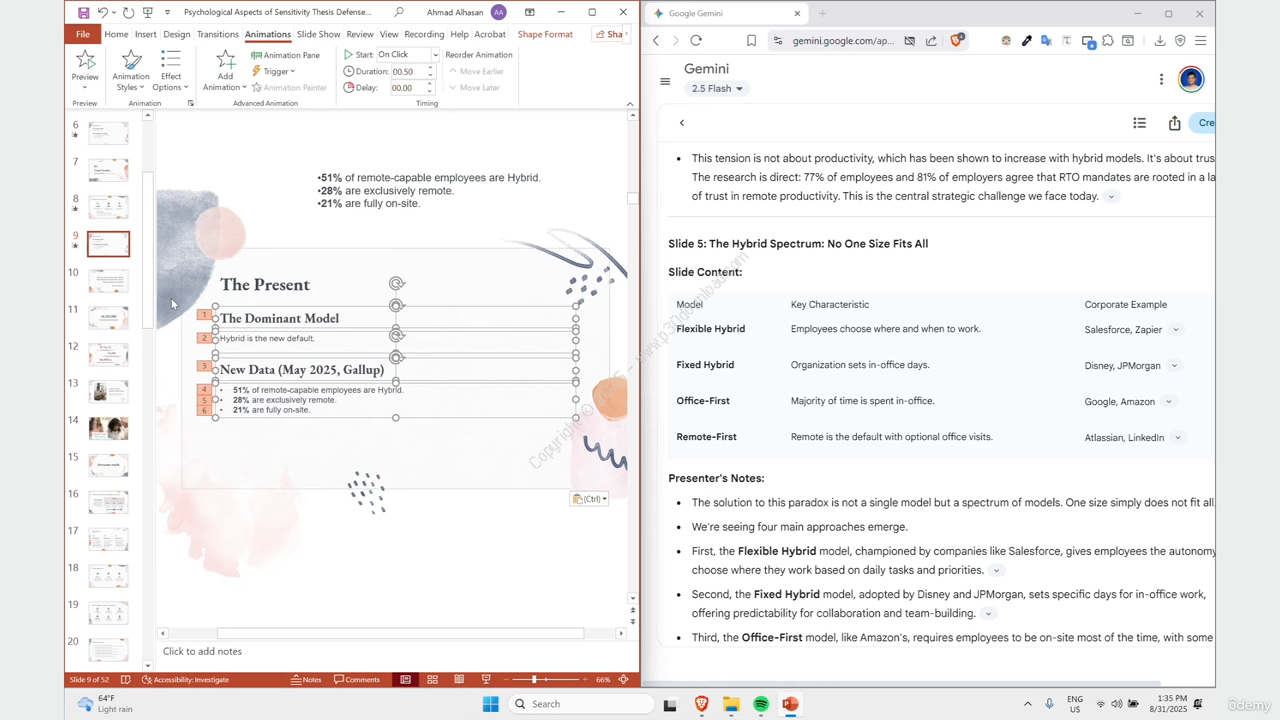Image resolution: width=1280 pixels, height=720 pixels.
Task: Switch to Slide Sorter view in status bar
Action: (x=432, y=680)
